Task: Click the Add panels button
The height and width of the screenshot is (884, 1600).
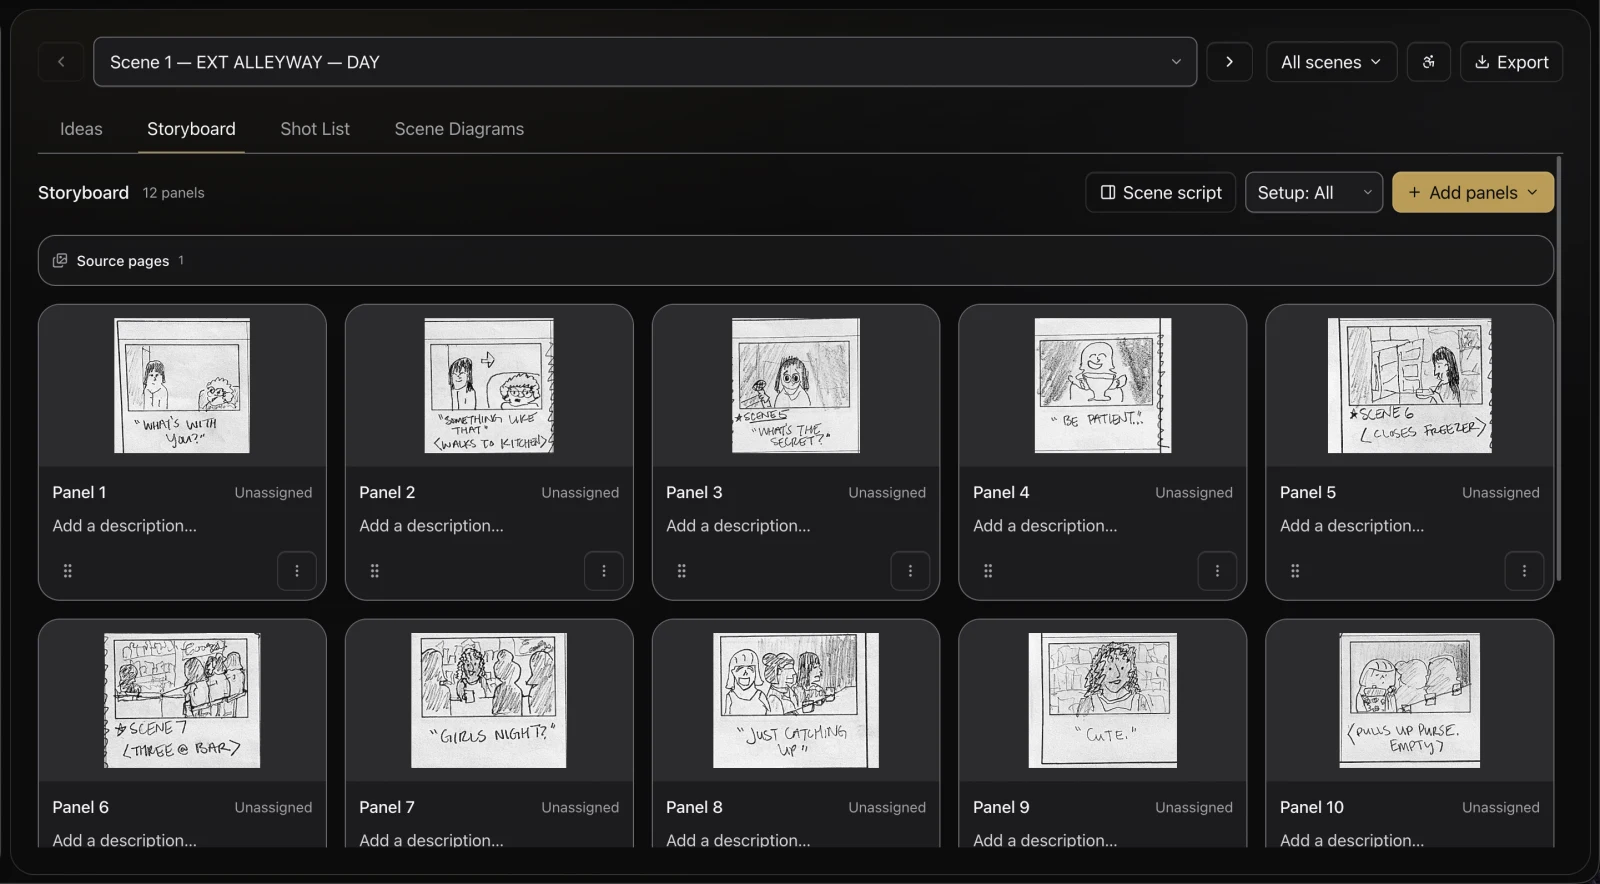Action: (1473, 192)
